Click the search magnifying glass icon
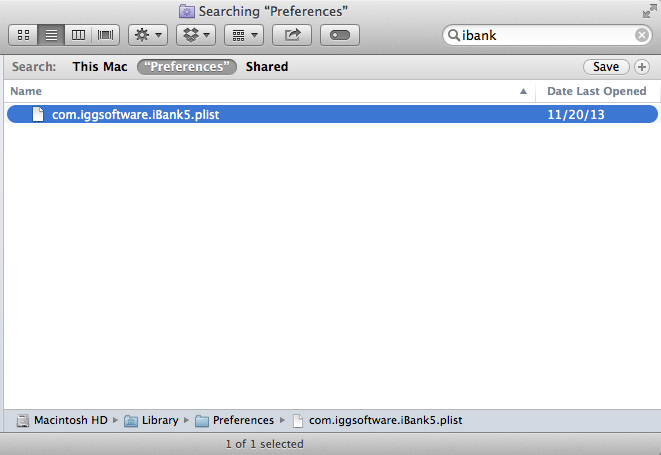Screen dimensions: 661x455 454,35
